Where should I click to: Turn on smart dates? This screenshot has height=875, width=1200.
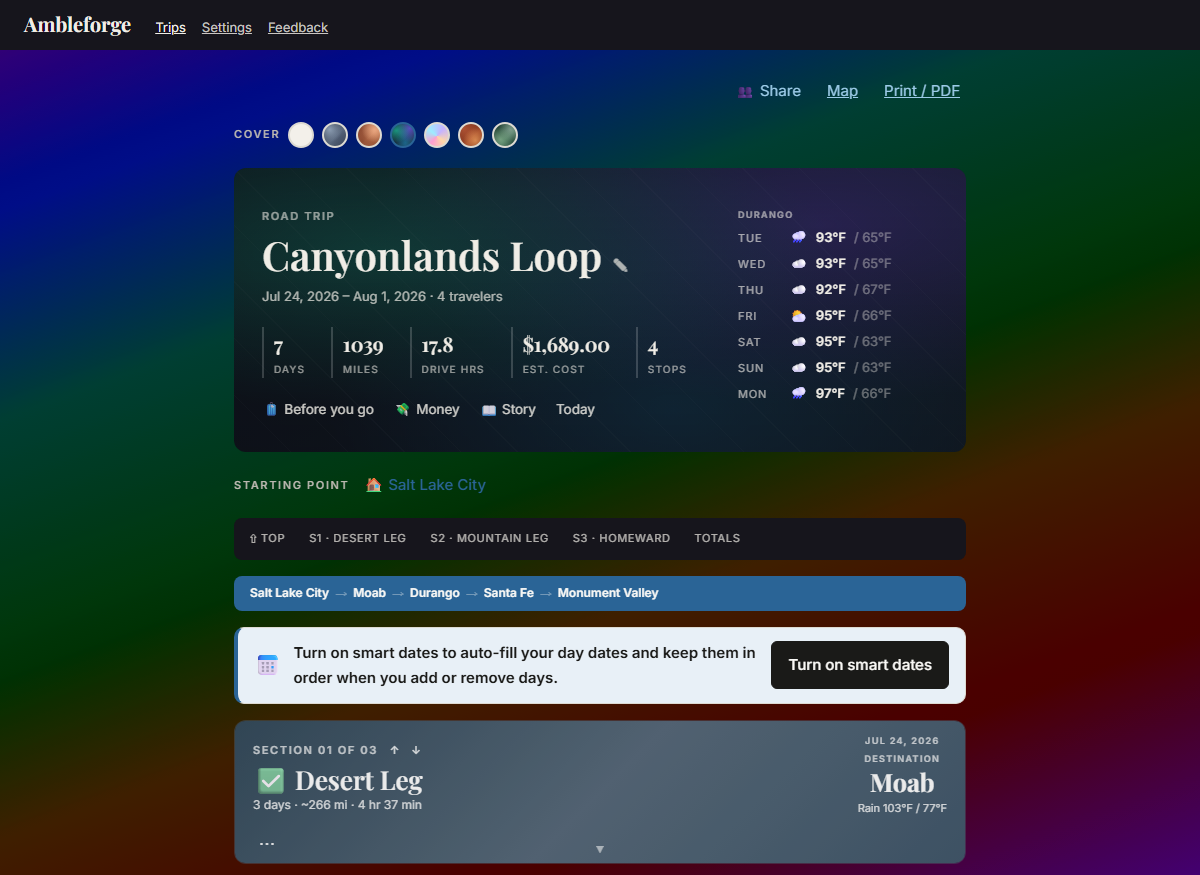click(860, 665)
